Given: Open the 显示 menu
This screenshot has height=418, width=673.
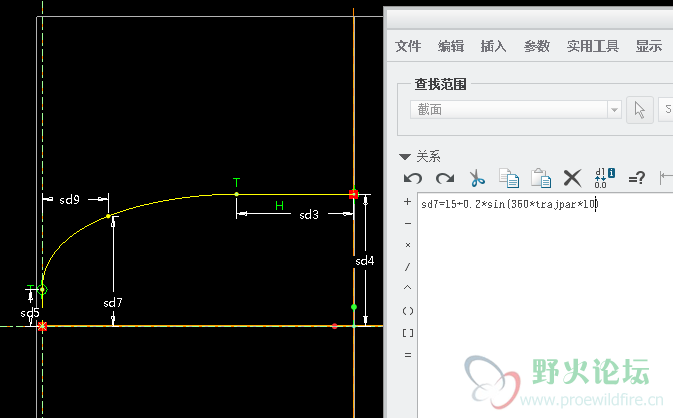Looking at the screenshot, I should point(649,46).
